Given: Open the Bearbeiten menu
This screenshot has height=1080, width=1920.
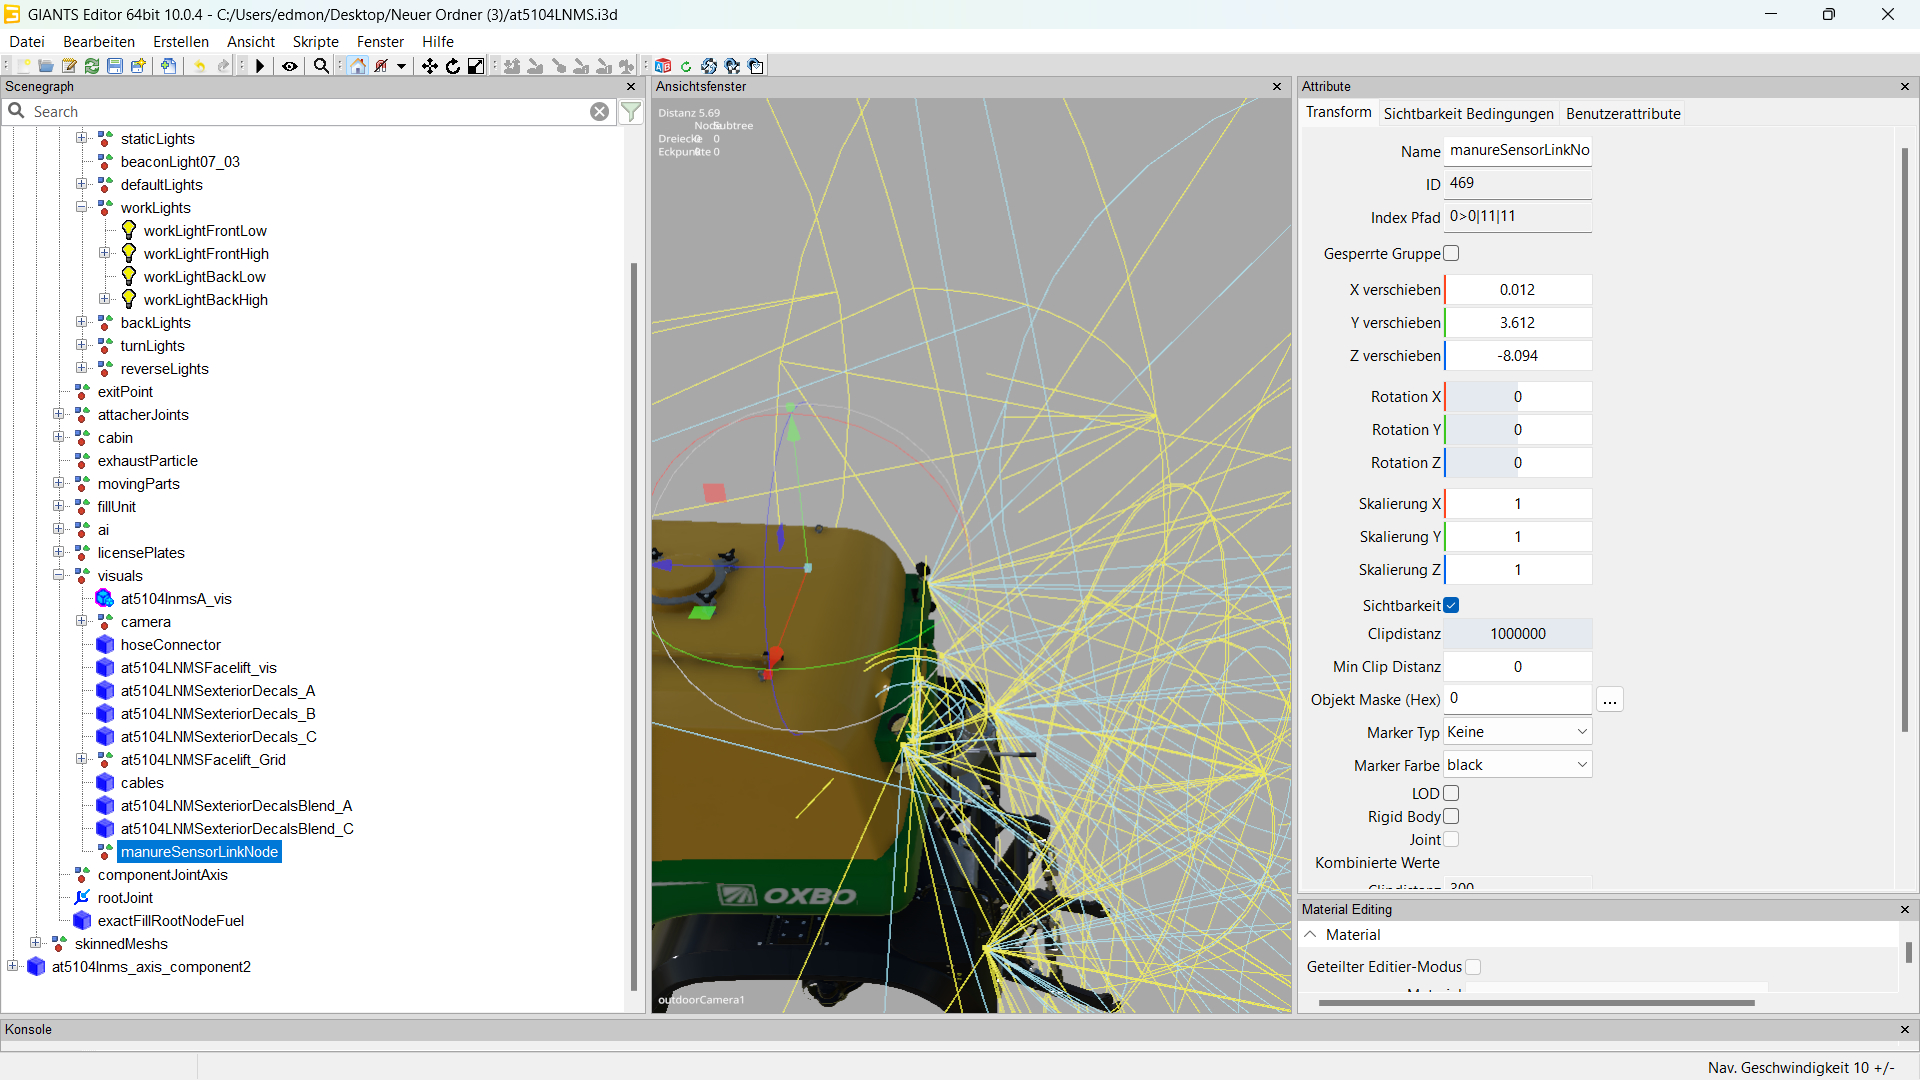Looking at the screenshot, I should (x=99, y=41).
